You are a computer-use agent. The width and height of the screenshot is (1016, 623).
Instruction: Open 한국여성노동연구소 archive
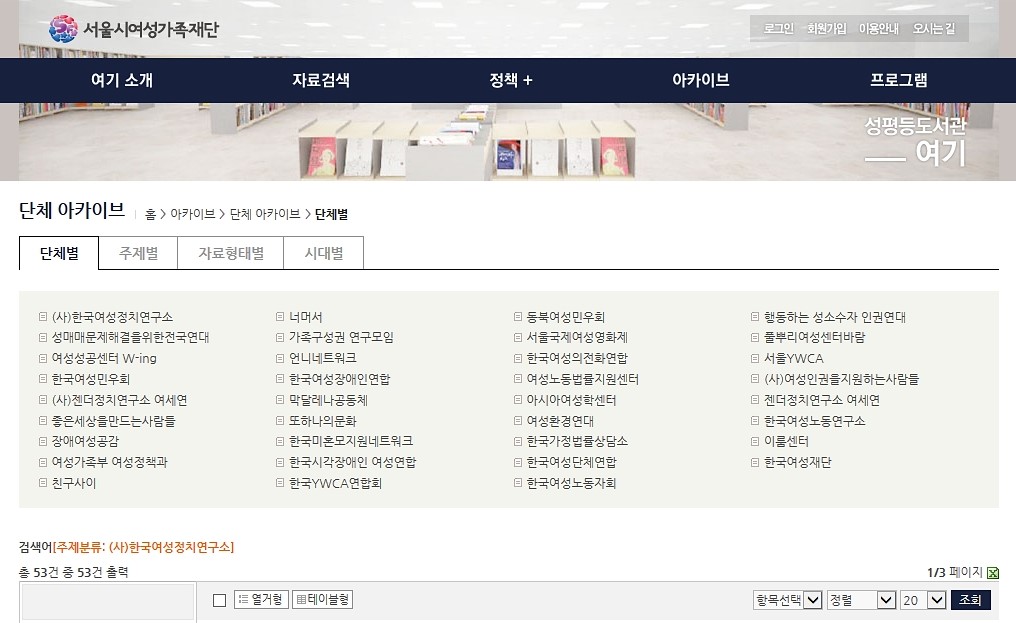(x=814, y=421)
